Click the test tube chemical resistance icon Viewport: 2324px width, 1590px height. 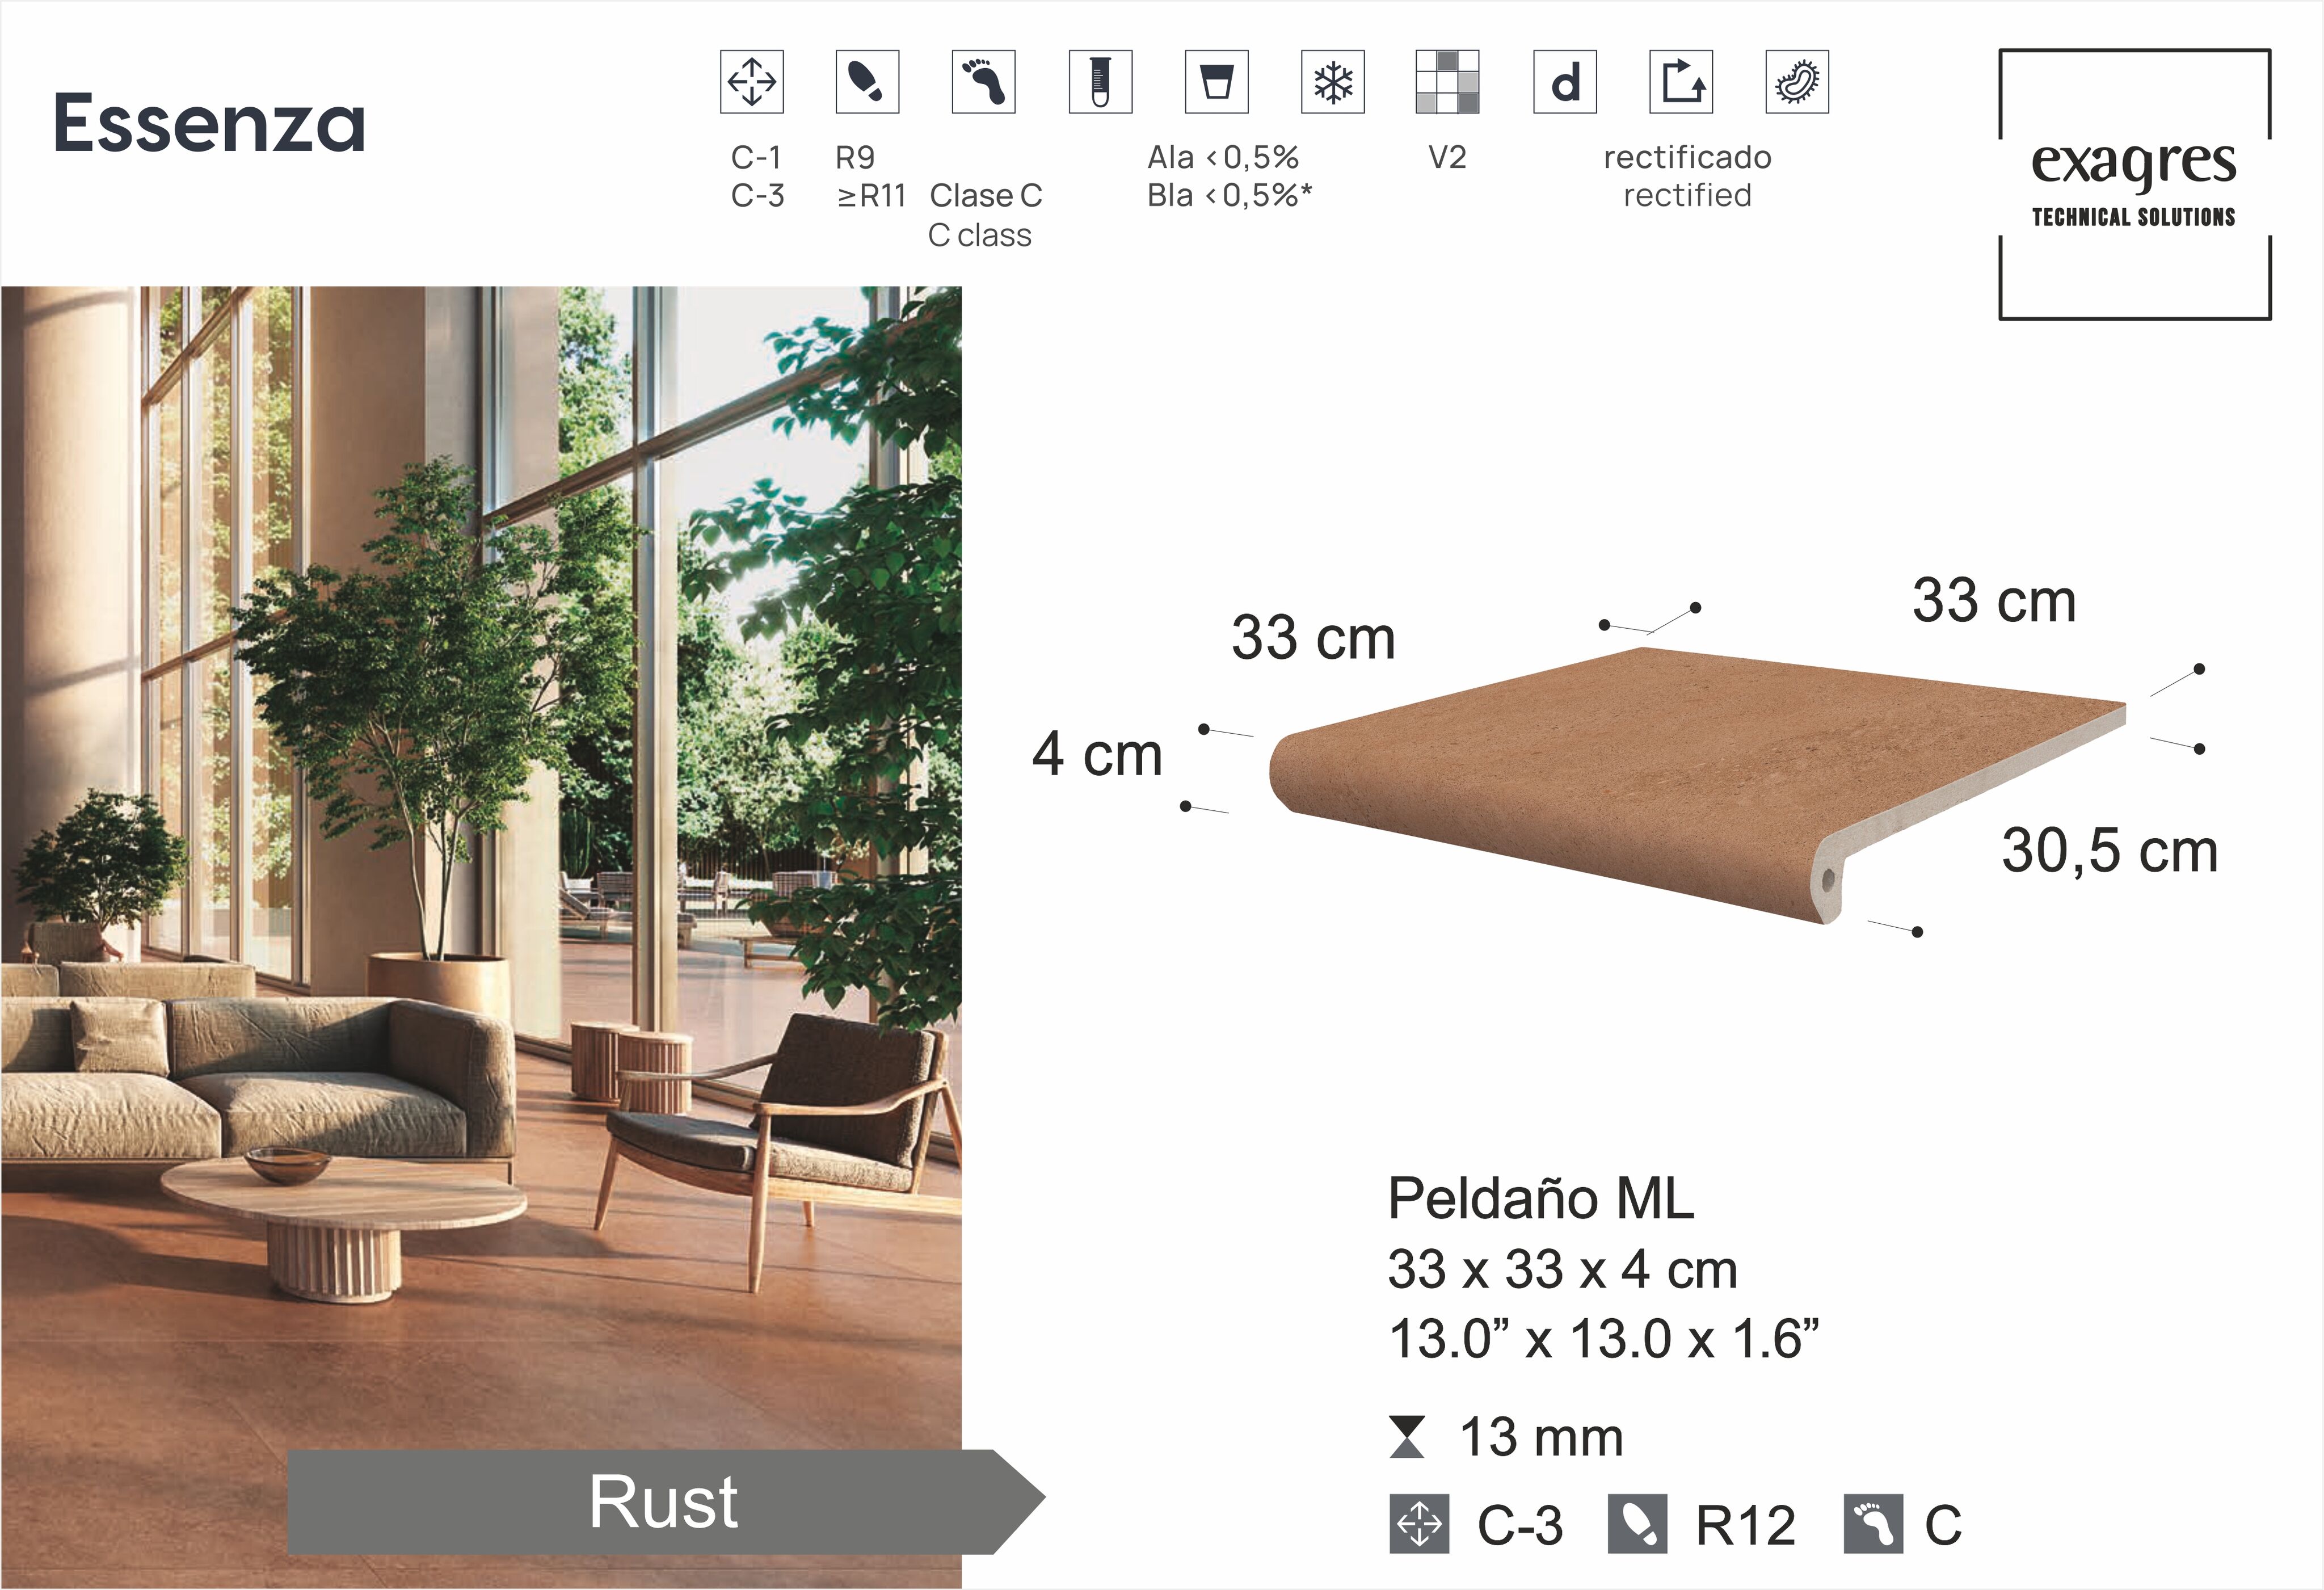point(1100,82)
